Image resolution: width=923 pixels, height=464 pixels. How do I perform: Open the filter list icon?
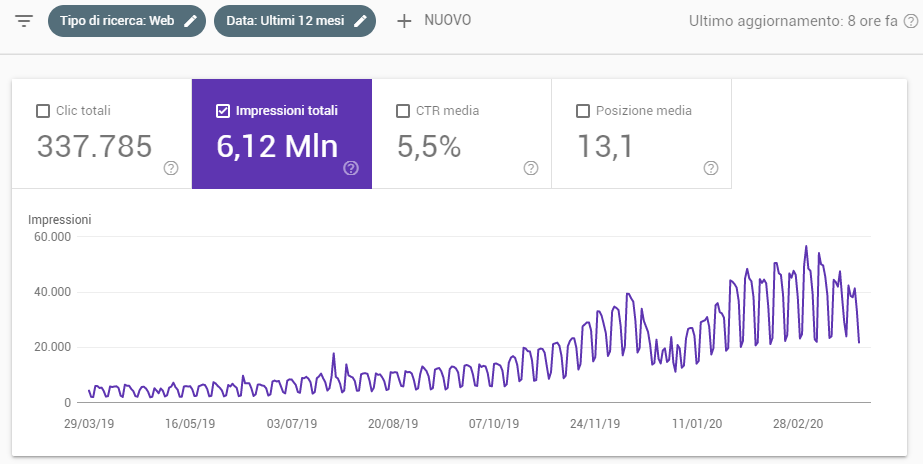tap(24, 21)
